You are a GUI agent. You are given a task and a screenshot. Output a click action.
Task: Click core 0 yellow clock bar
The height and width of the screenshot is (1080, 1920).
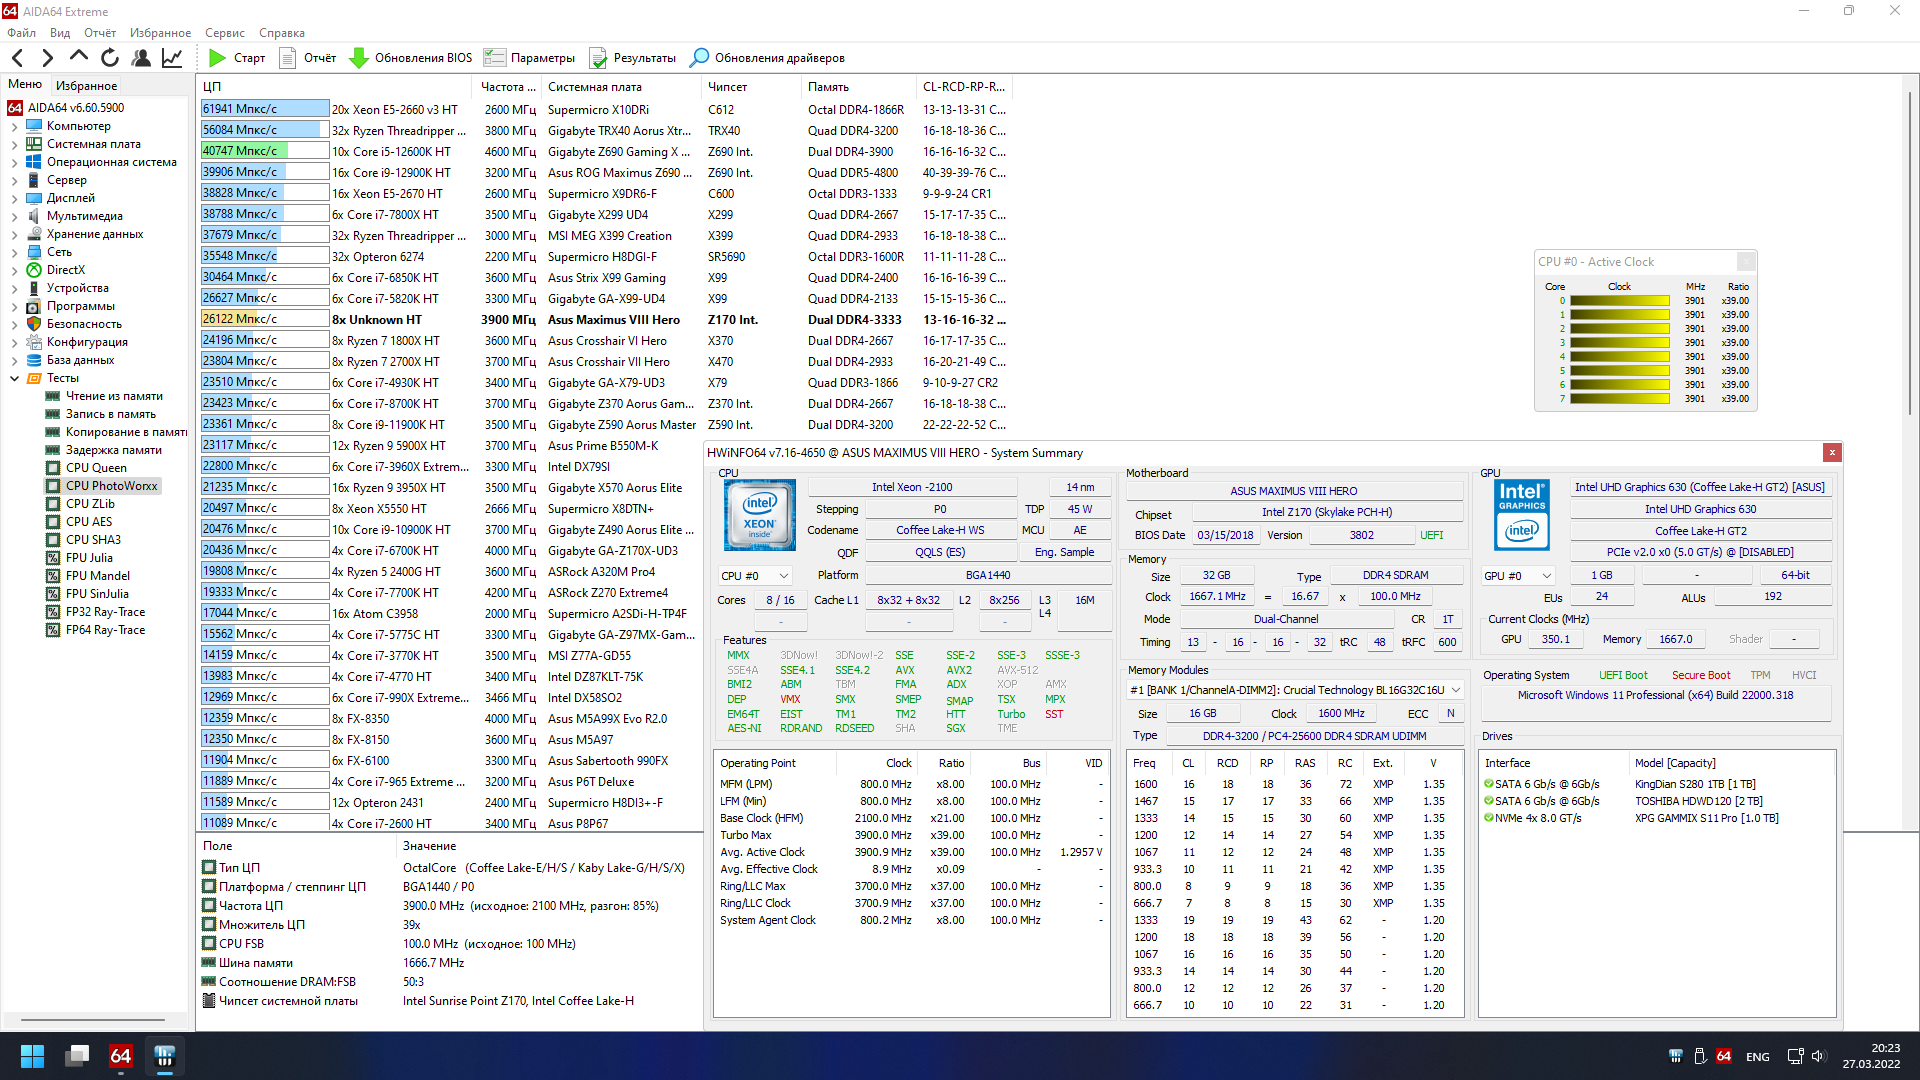pyautogui.click(x=1619, y=301)
